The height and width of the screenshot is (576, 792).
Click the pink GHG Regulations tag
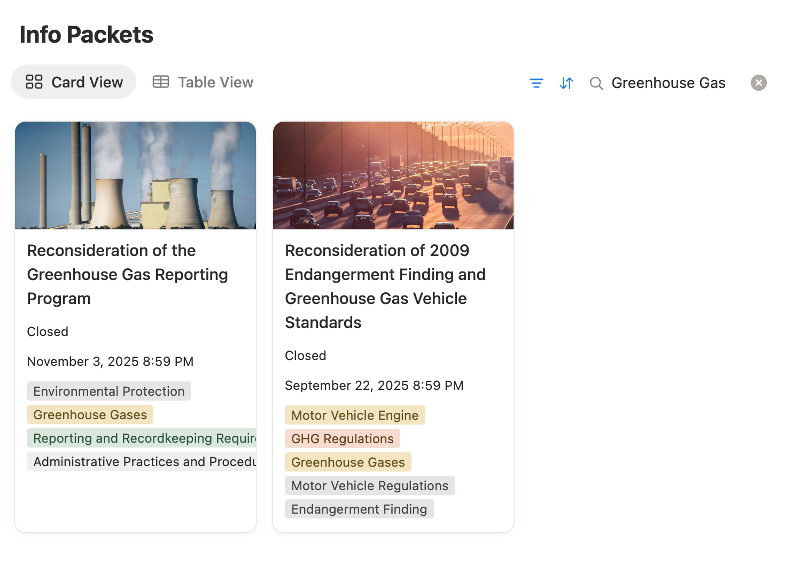pyautogui.click(x=342, y=439)
